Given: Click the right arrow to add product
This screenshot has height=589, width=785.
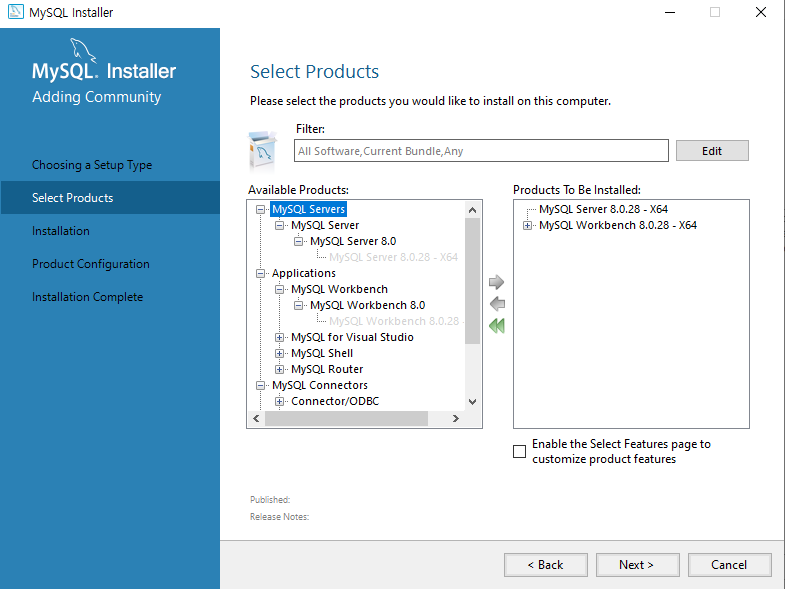Looking at the screenshot, I should [496, 282].
